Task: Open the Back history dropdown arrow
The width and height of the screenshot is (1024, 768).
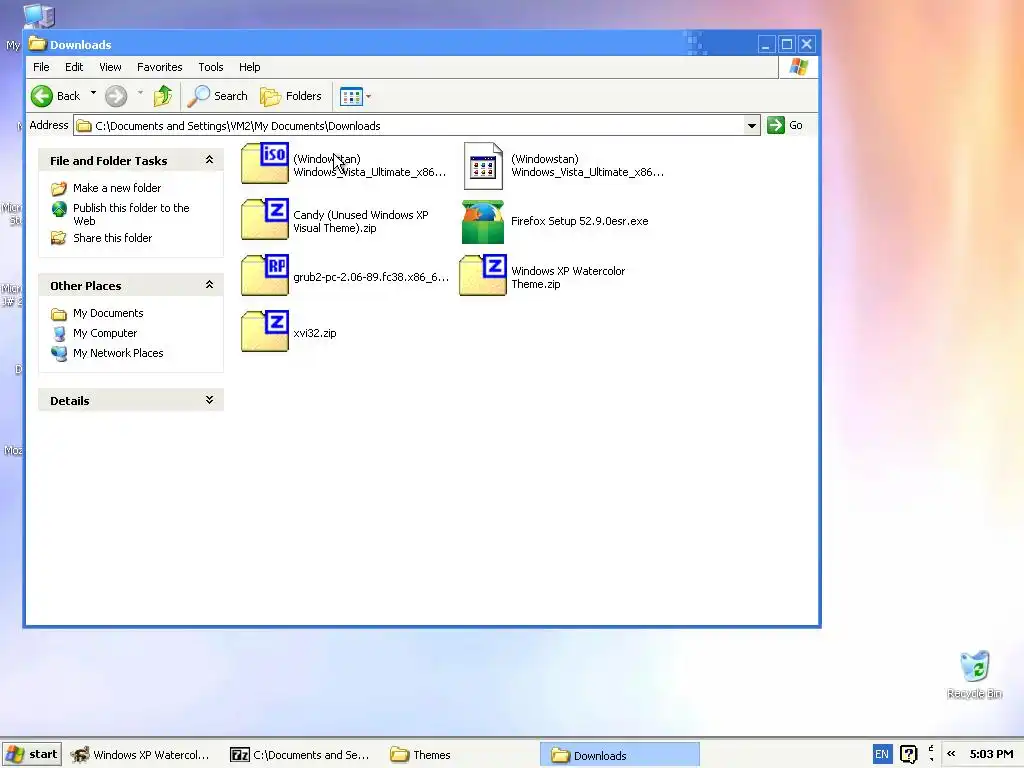Action: (93, 93)
